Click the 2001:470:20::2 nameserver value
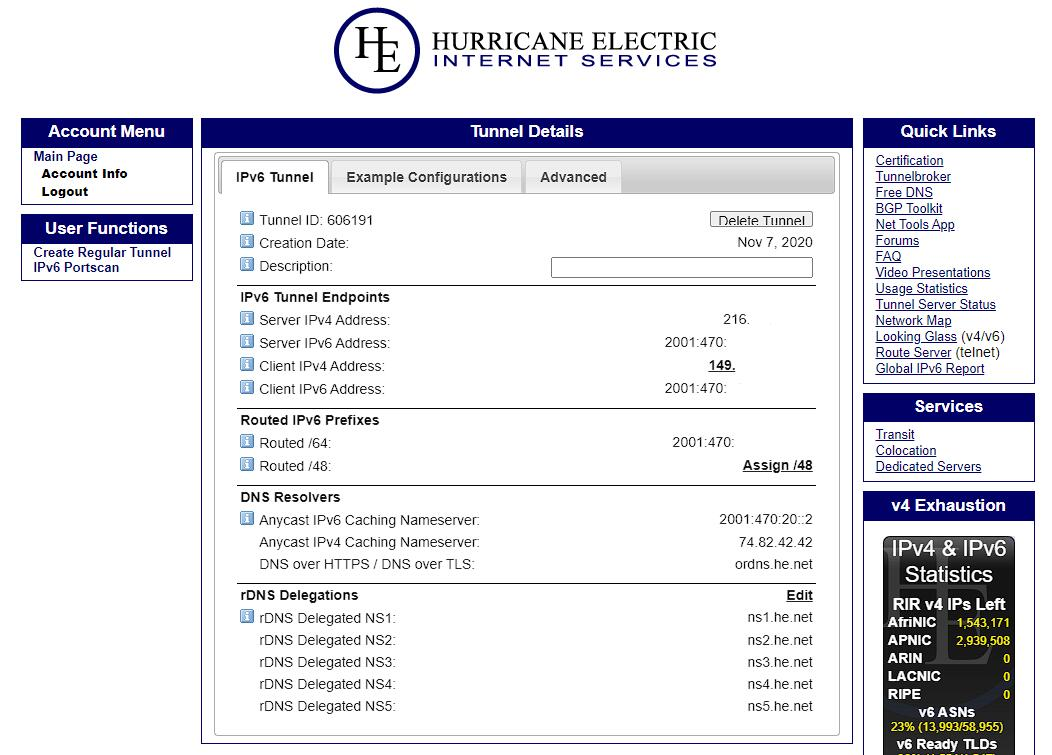1052x755 pixels. [766, 519]
